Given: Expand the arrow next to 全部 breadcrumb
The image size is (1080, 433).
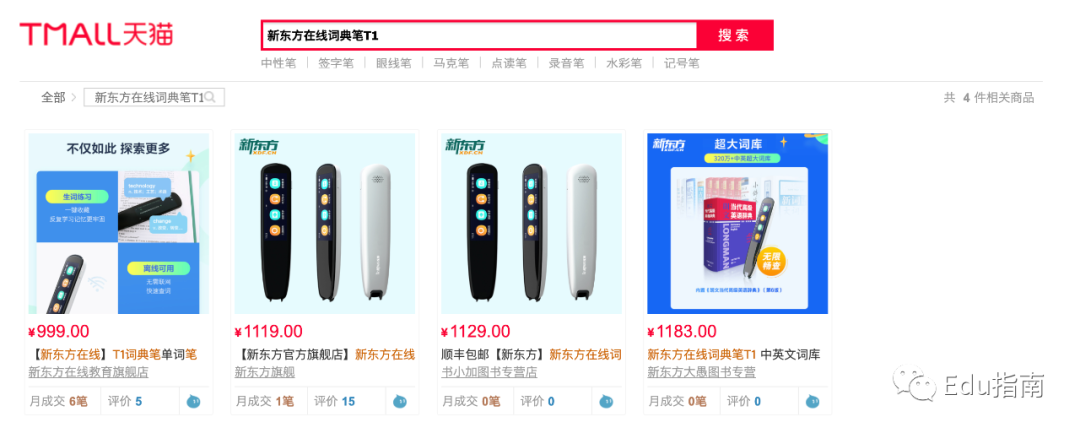Looking at the screenshot, I should pyautogui.click(x=74, y=98).
